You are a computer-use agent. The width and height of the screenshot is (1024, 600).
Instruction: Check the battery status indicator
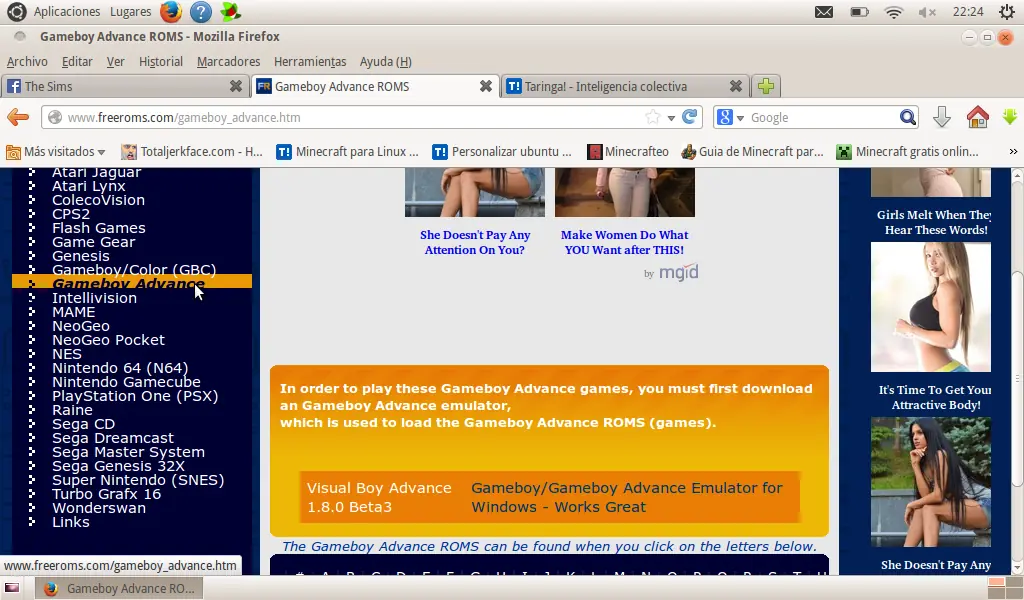(859, 12)
